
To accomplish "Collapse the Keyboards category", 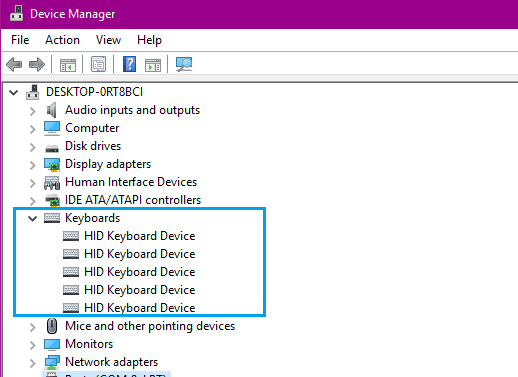I will 32,218.
